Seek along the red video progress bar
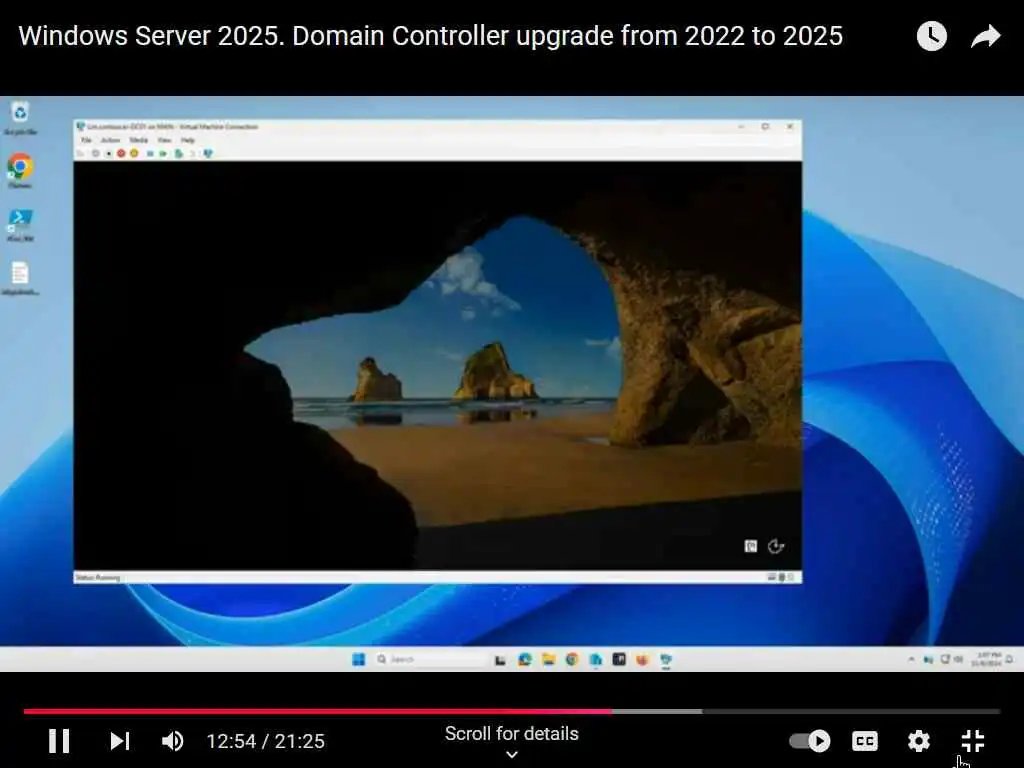Viewport: 1024px width, 768px height. click(318, 711)
